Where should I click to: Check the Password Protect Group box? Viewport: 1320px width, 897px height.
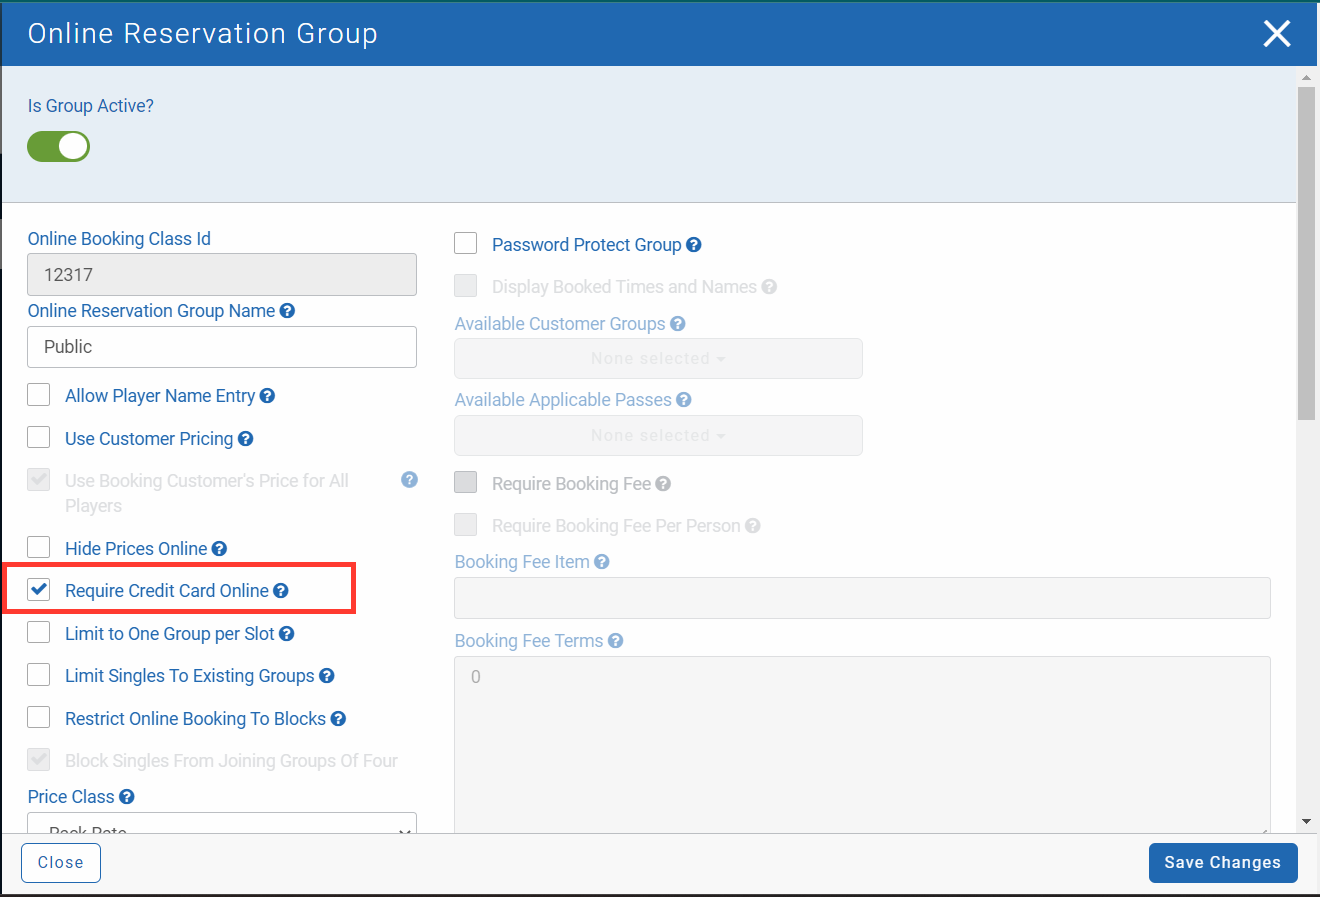point(465,242)
